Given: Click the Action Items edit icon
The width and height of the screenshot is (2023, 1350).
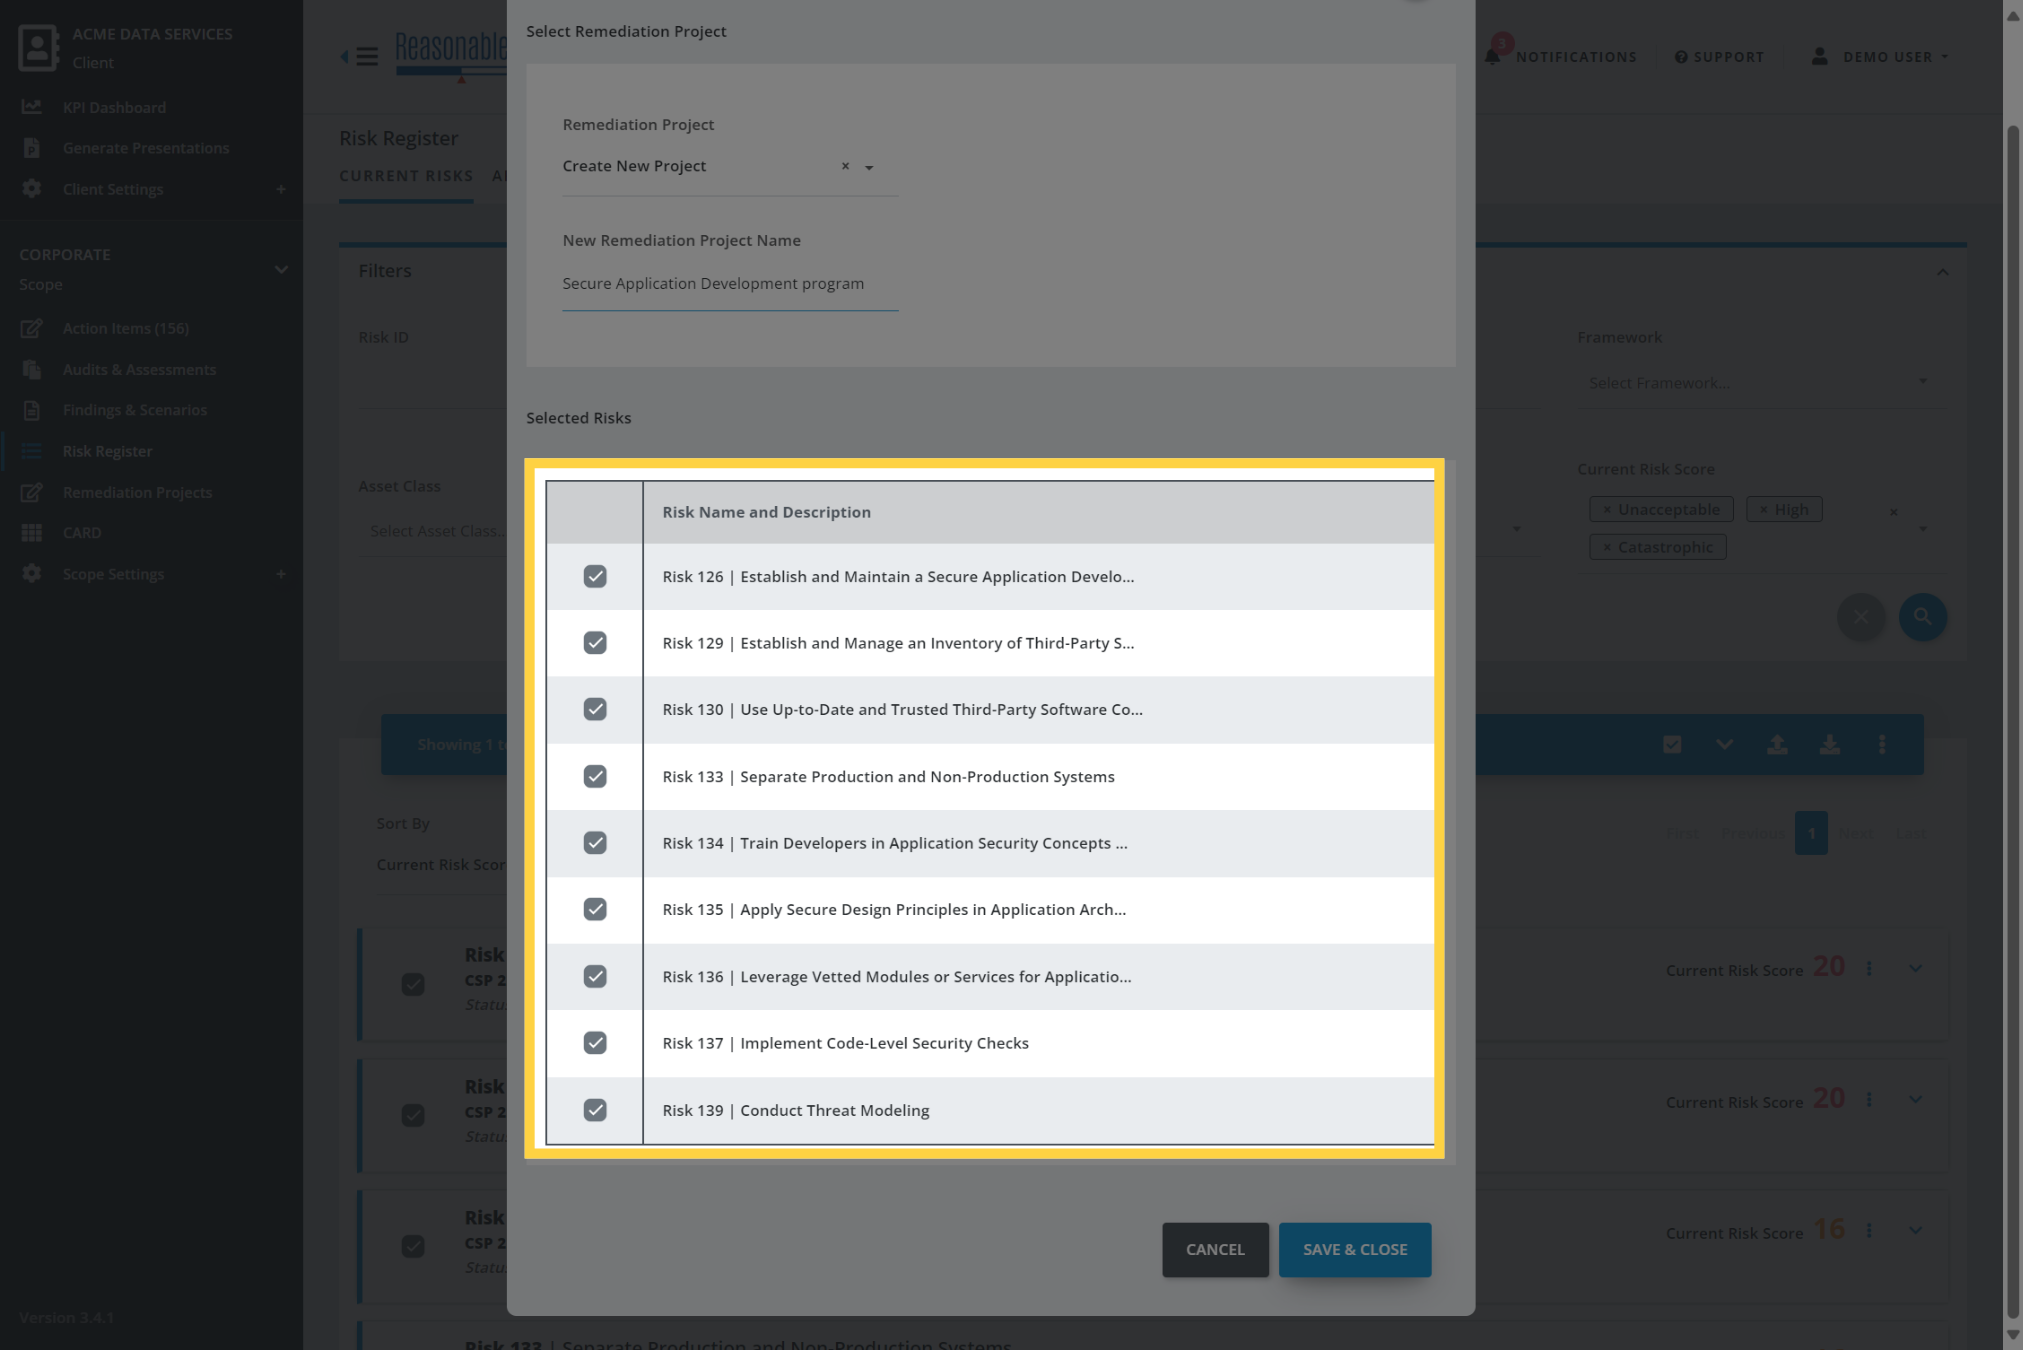Looking at the screenshot, I should pyautogui.click(x=32, y=328).
